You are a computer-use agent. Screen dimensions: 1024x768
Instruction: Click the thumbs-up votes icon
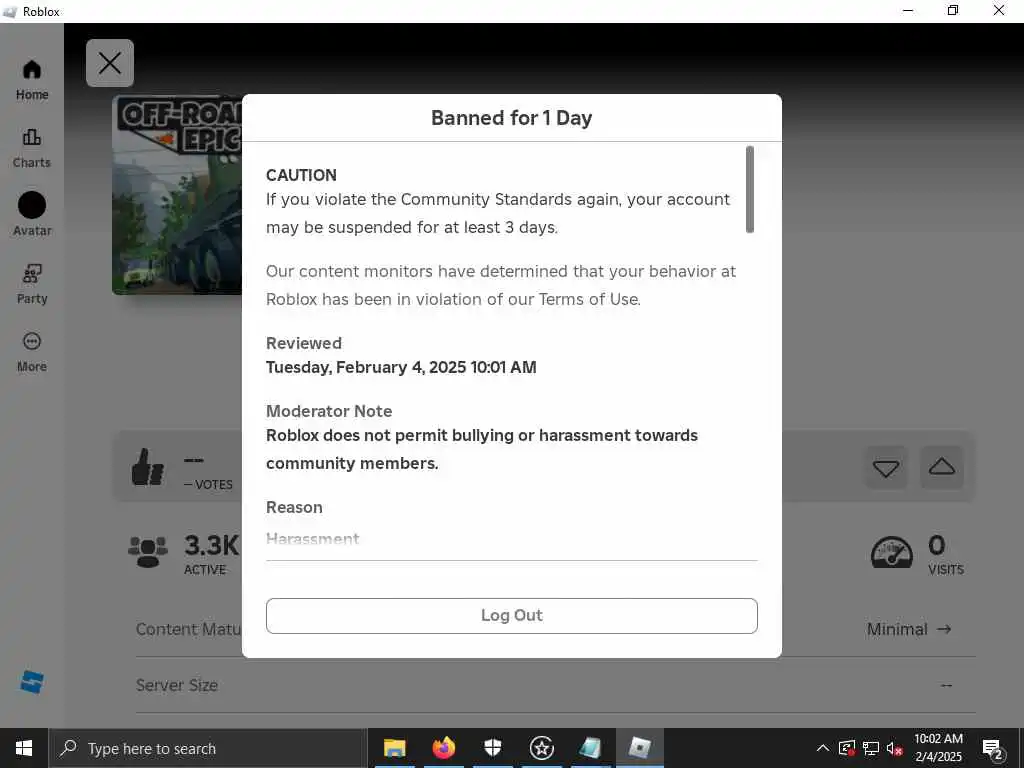click(x=148, y=468)
